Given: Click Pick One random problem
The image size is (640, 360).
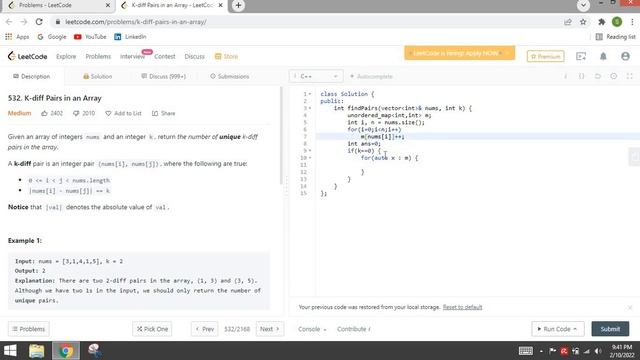Looking at the screenshot, I should pyautogui.click(x=152, y=329).
